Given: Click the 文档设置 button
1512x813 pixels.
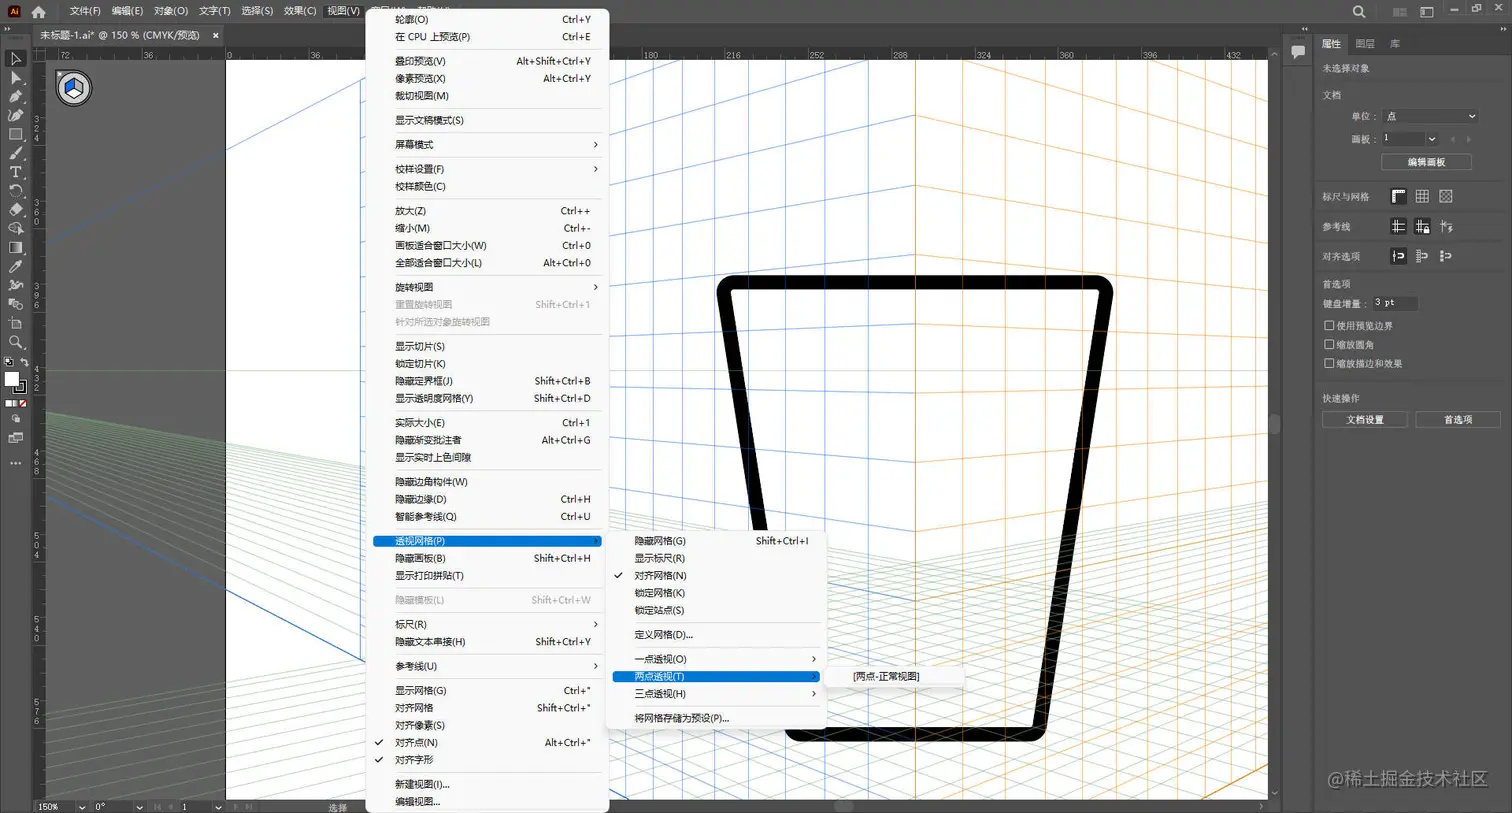Looking at the screenshot, I should [x=1365, y=420].
